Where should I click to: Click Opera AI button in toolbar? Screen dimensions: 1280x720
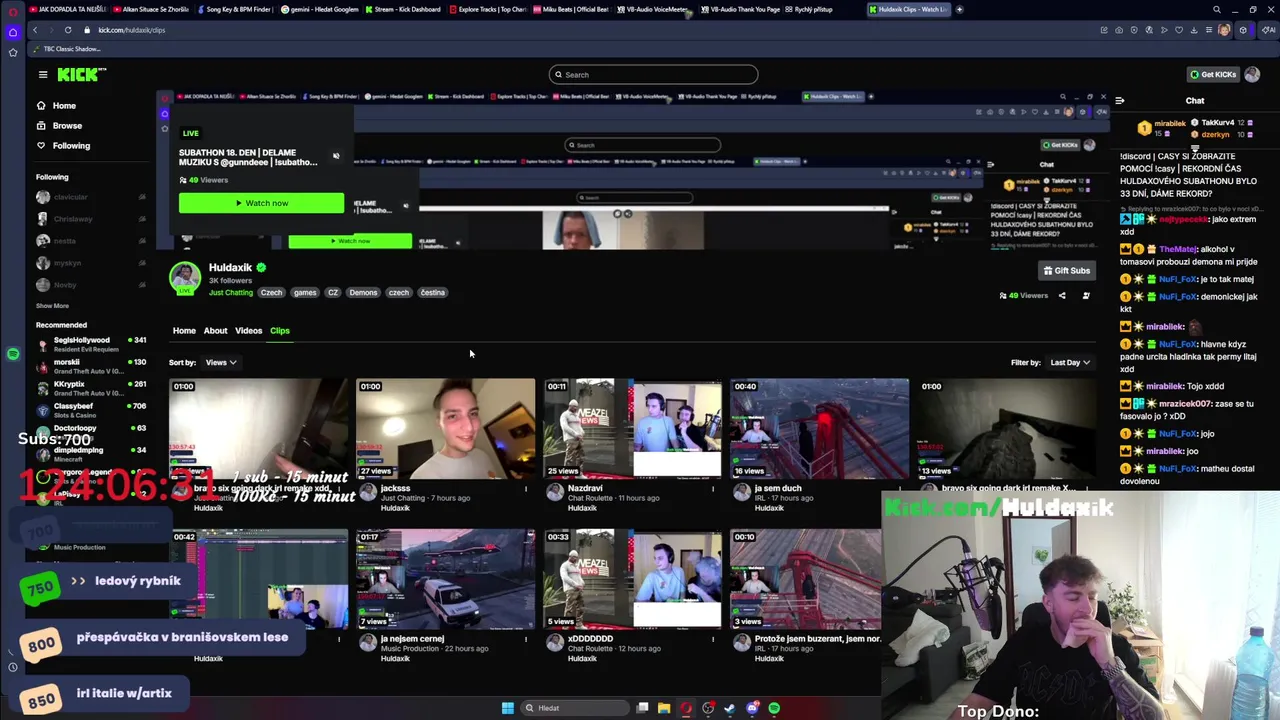(x=1270, y=30)
